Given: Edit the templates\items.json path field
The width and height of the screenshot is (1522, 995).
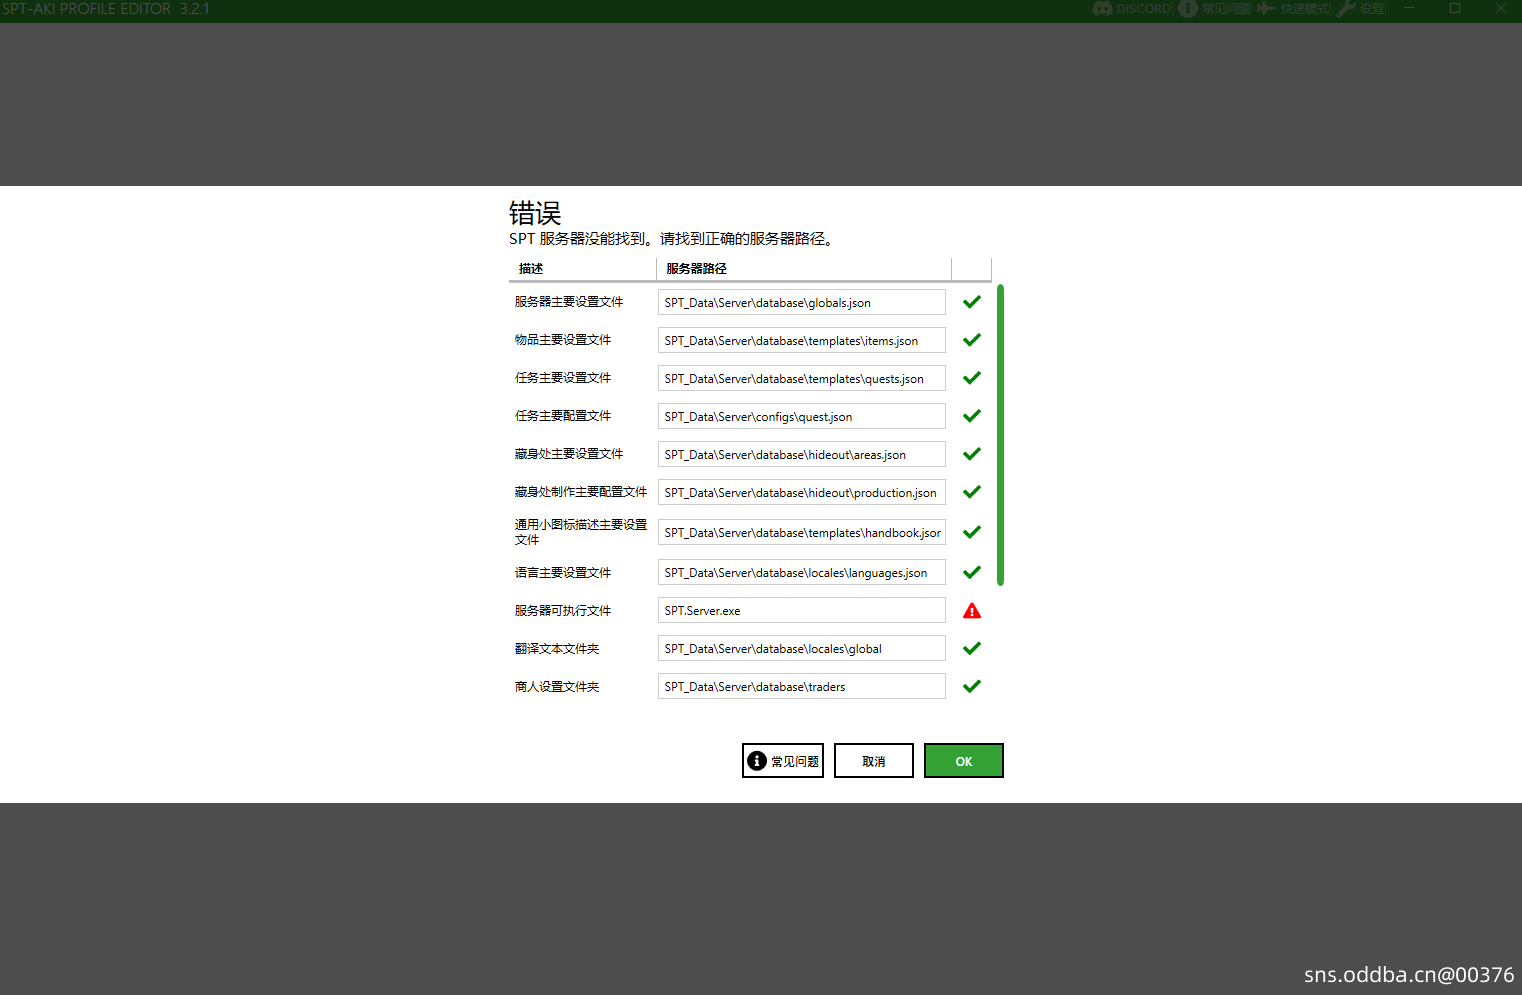Looking at the screenshot, I should point(802,340).
